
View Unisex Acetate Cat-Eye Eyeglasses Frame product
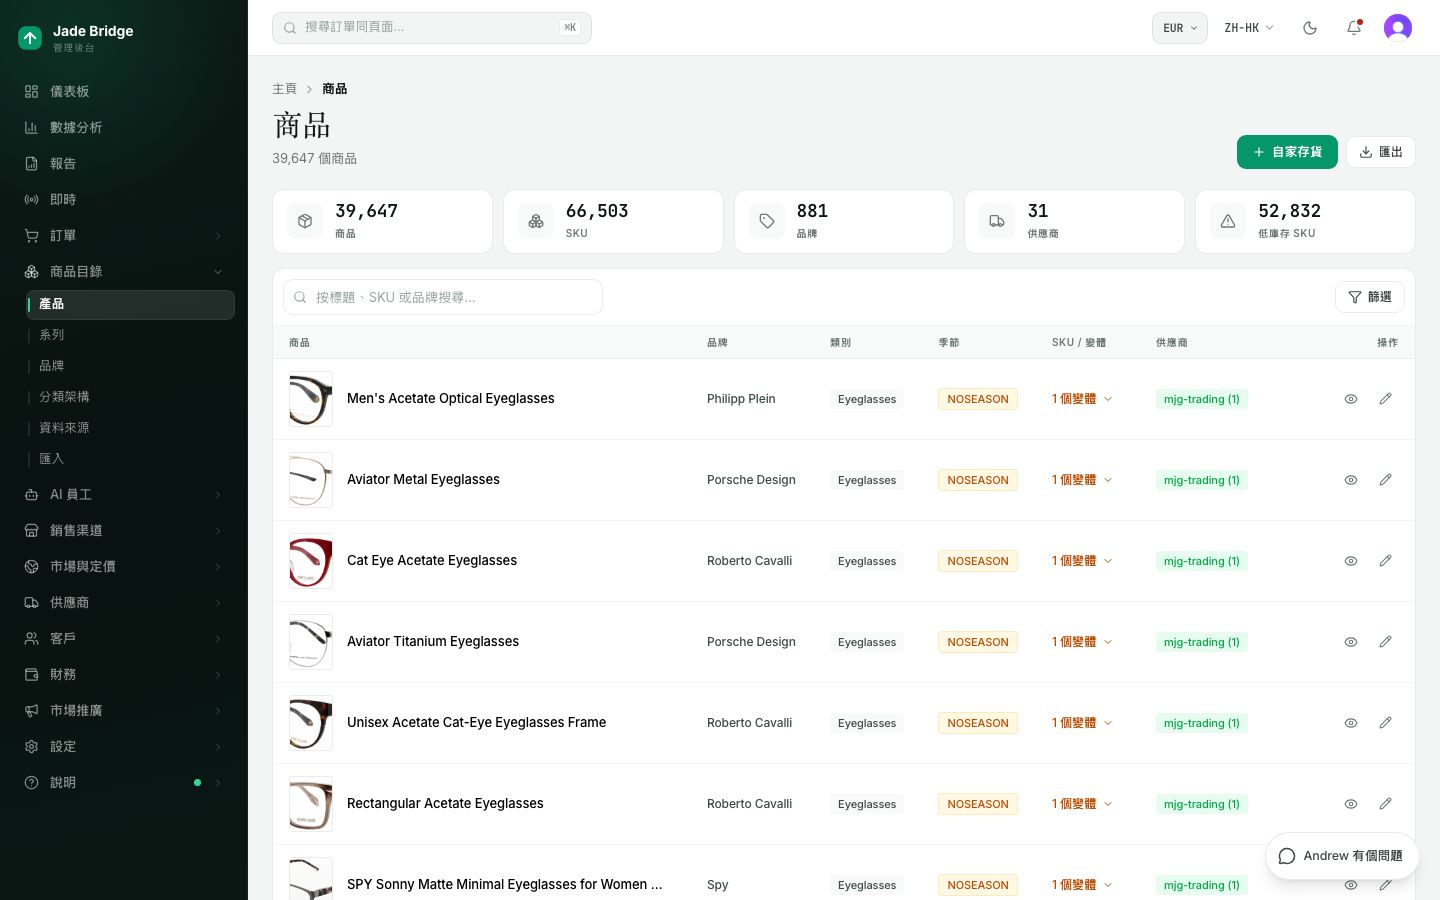(x=1351, y=723)
